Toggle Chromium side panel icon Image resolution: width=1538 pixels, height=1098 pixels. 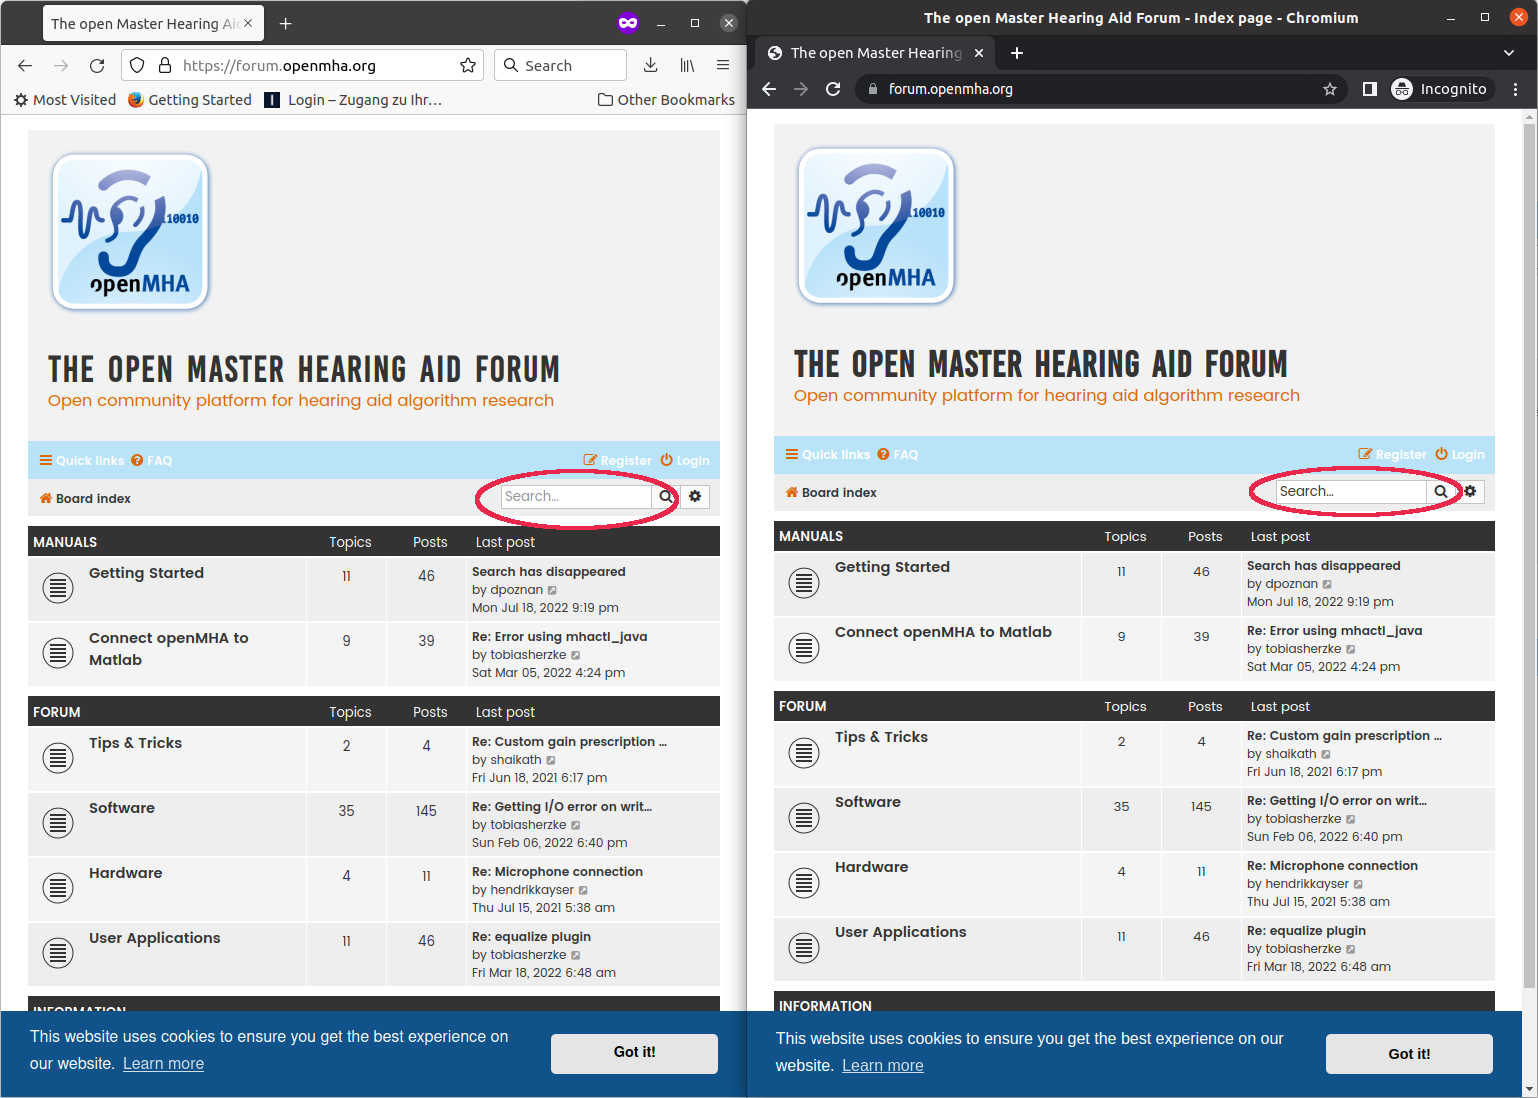click(1370, 89)
